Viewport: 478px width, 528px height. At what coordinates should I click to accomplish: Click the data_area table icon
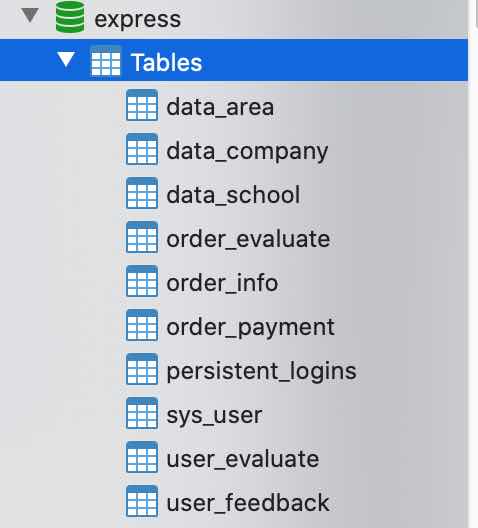pos(142,105)
